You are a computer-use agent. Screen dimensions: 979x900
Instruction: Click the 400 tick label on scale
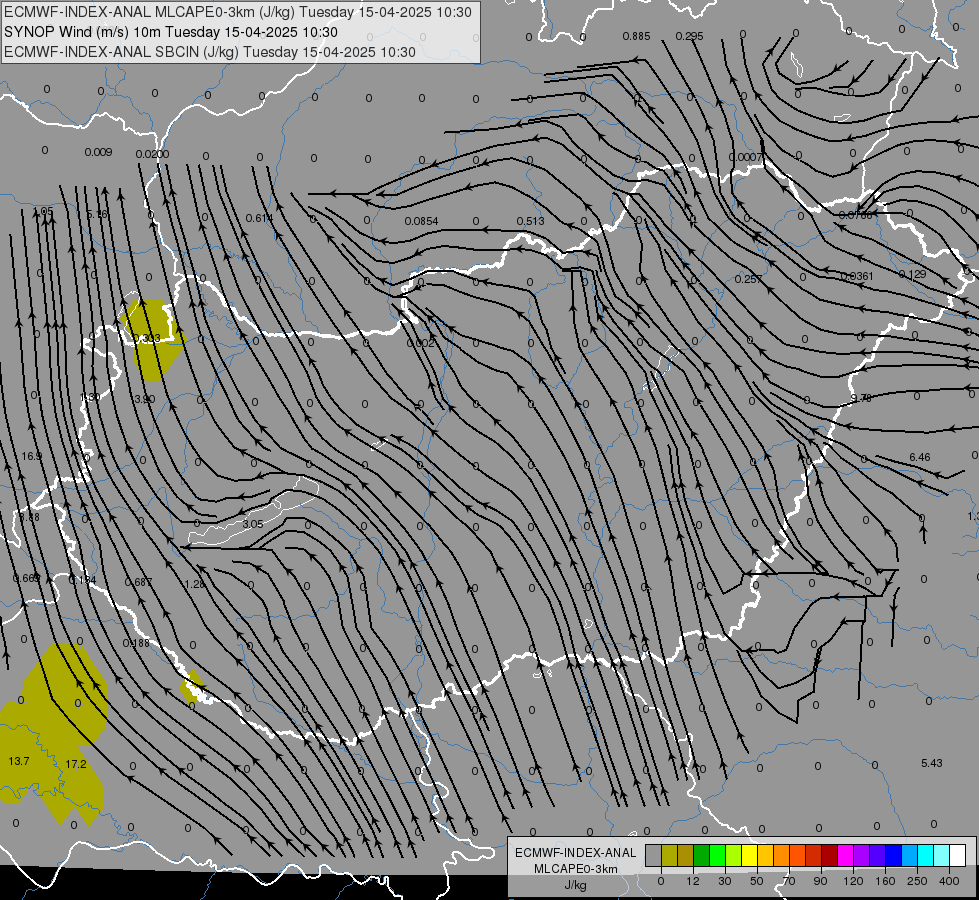point(949,881)
